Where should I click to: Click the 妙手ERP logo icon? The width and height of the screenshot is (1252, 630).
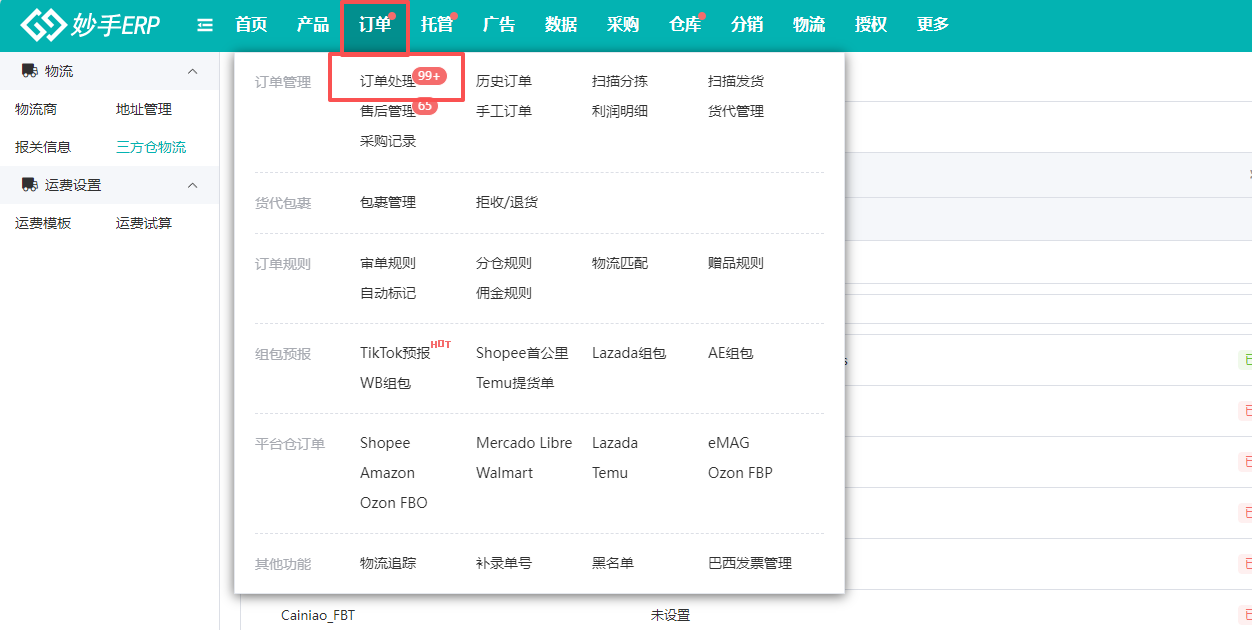[42, 25]
